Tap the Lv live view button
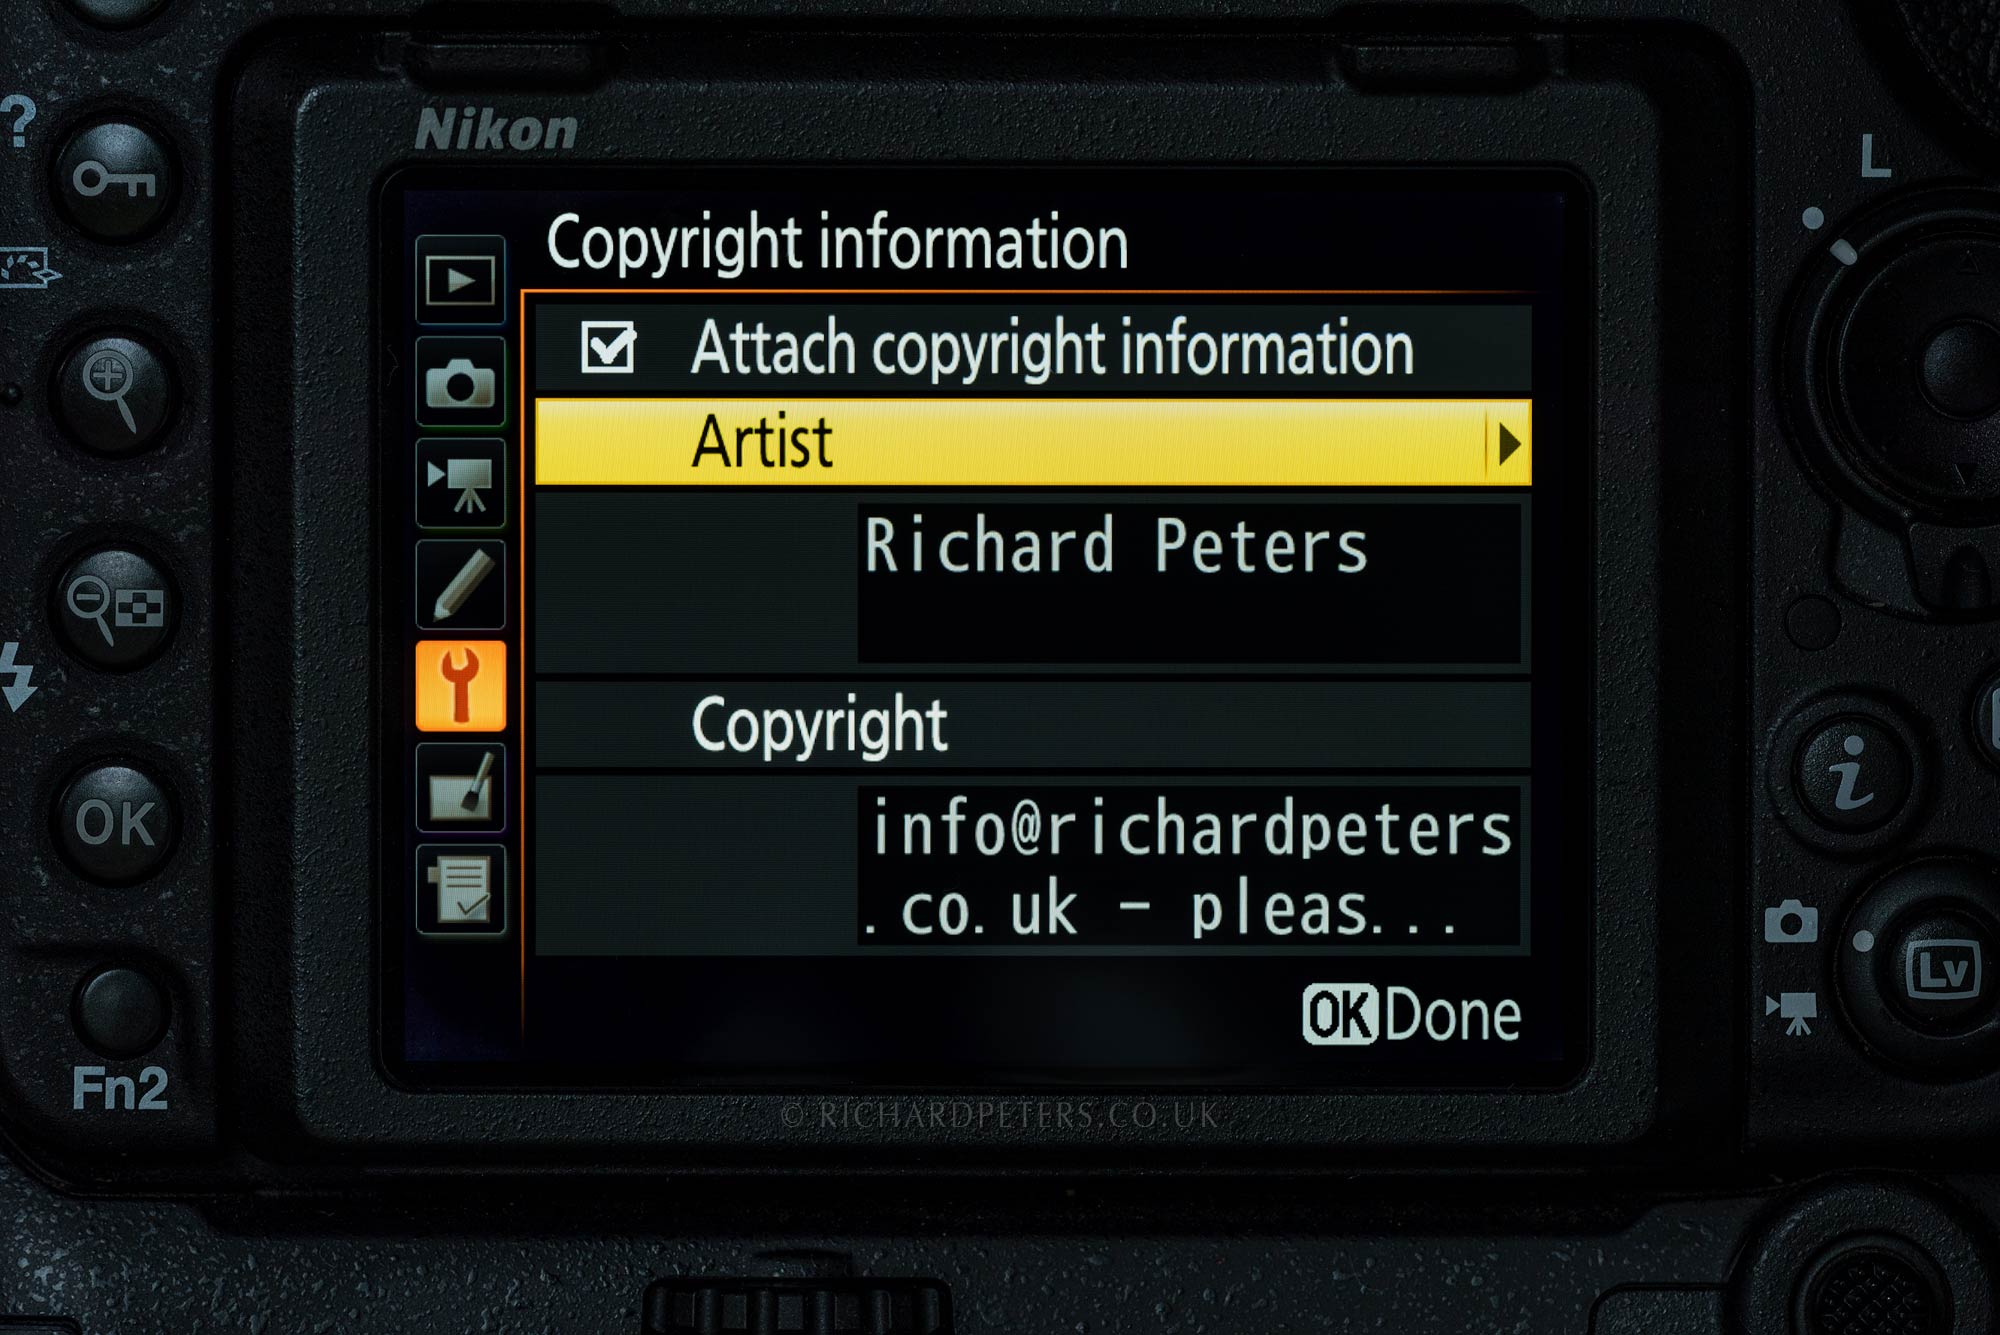This screenshot has width=2000, height=1335. pos(1943,969)
